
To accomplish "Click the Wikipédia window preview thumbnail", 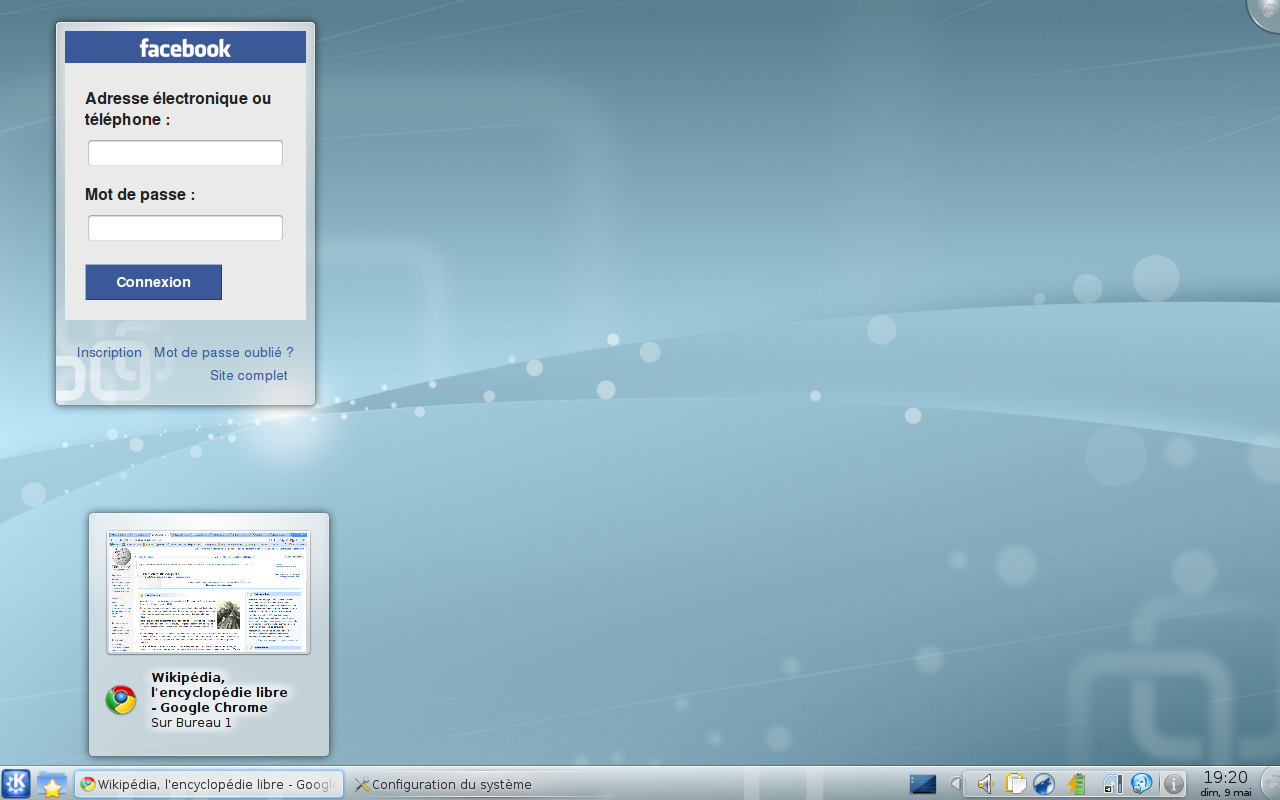I will tap(208, 592).
